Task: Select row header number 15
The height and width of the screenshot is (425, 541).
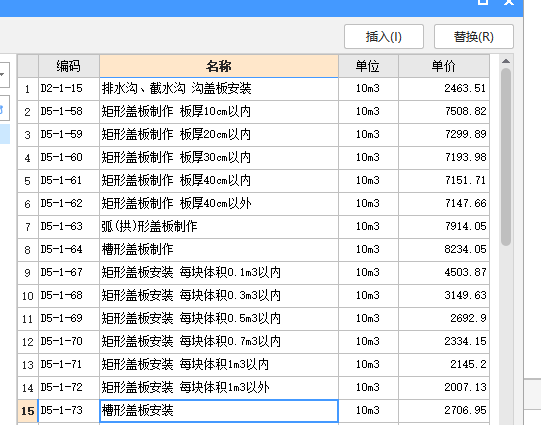Action: pyautogui.click(x=28, y=411)
